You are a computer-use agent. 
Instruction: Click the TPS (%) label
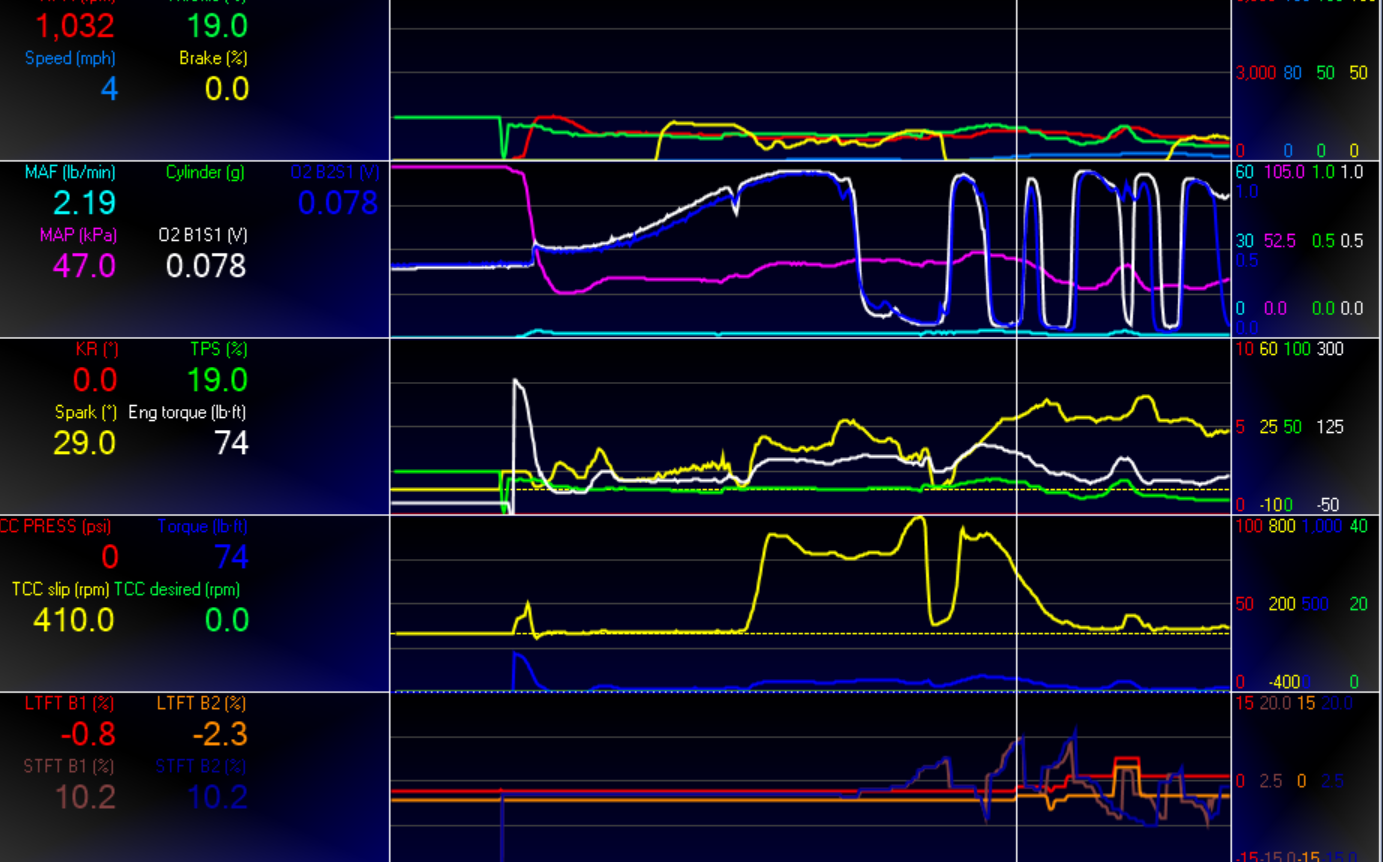click(x=219, y=349)
